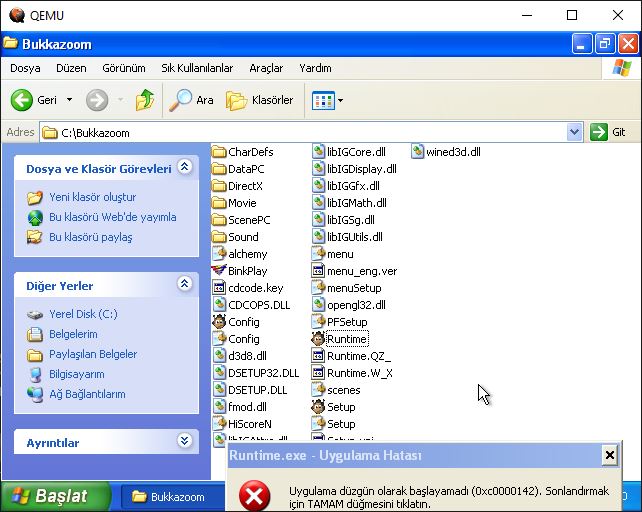Select the DSETUP.DLL file
Screen dimensions: 642x512
[x=250, y=390]
